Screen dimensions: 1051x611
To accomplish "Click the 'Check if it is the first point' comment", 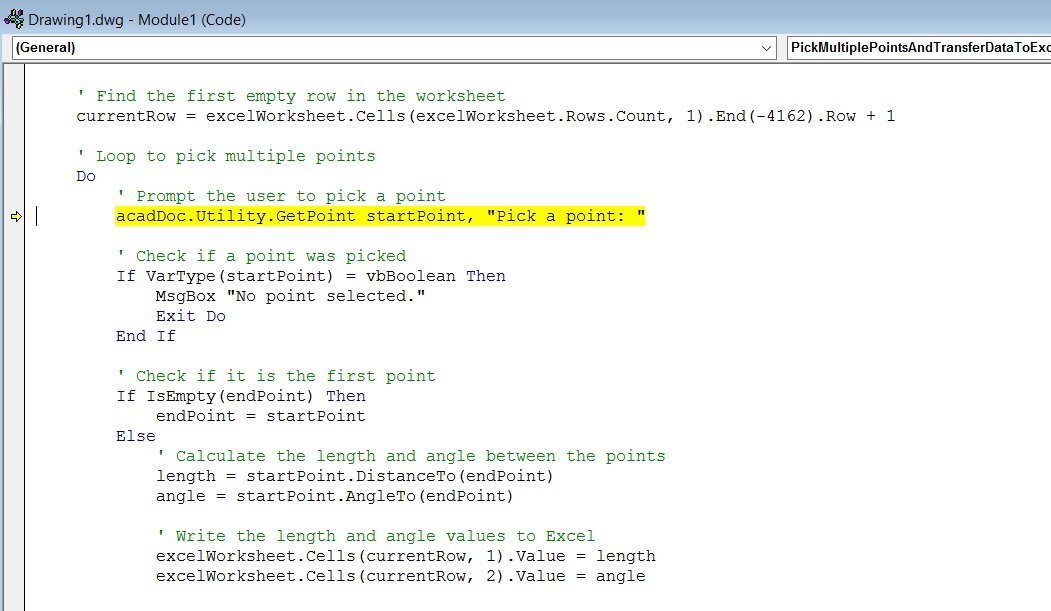I will [275, 376].
